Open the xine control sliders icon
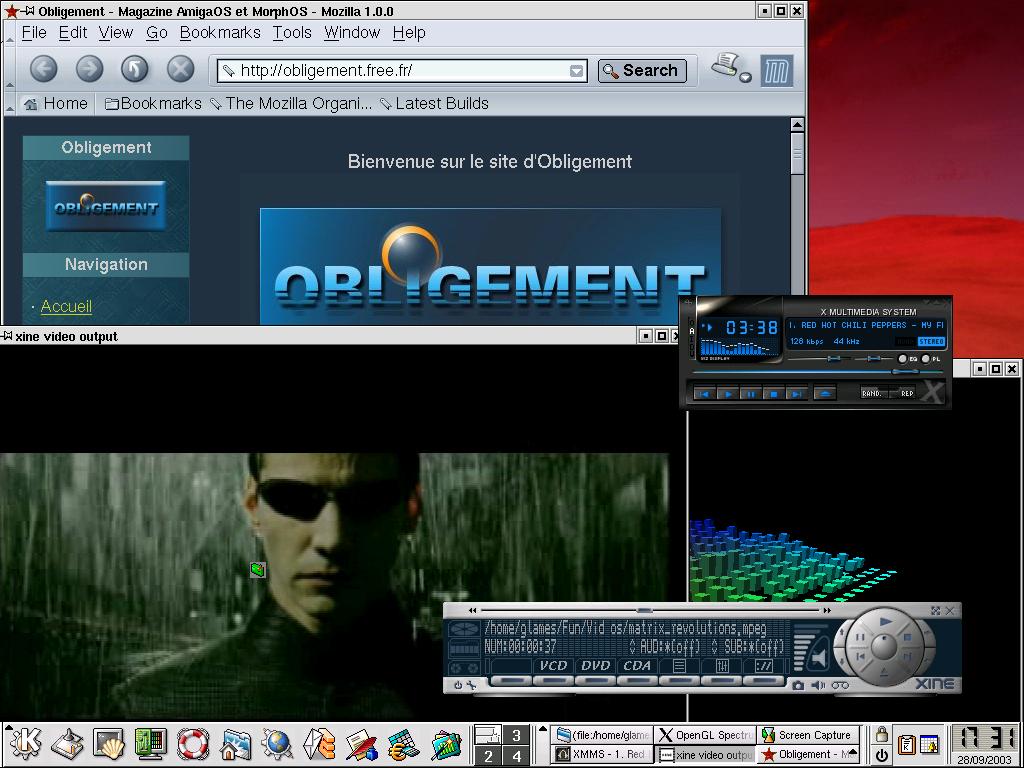1024x768 pixels. pyautogui.click(x=722, y=666)
